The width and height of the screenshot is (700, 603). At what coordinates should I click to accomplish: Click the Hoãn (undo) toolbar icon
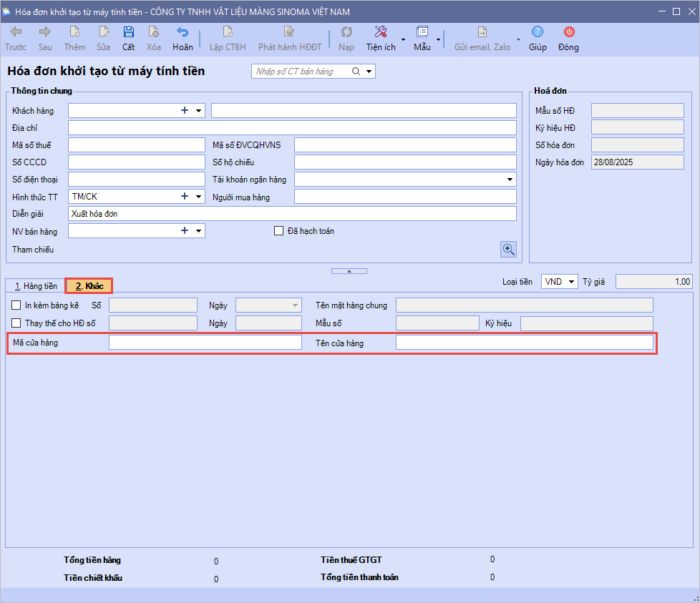point(182,33)
